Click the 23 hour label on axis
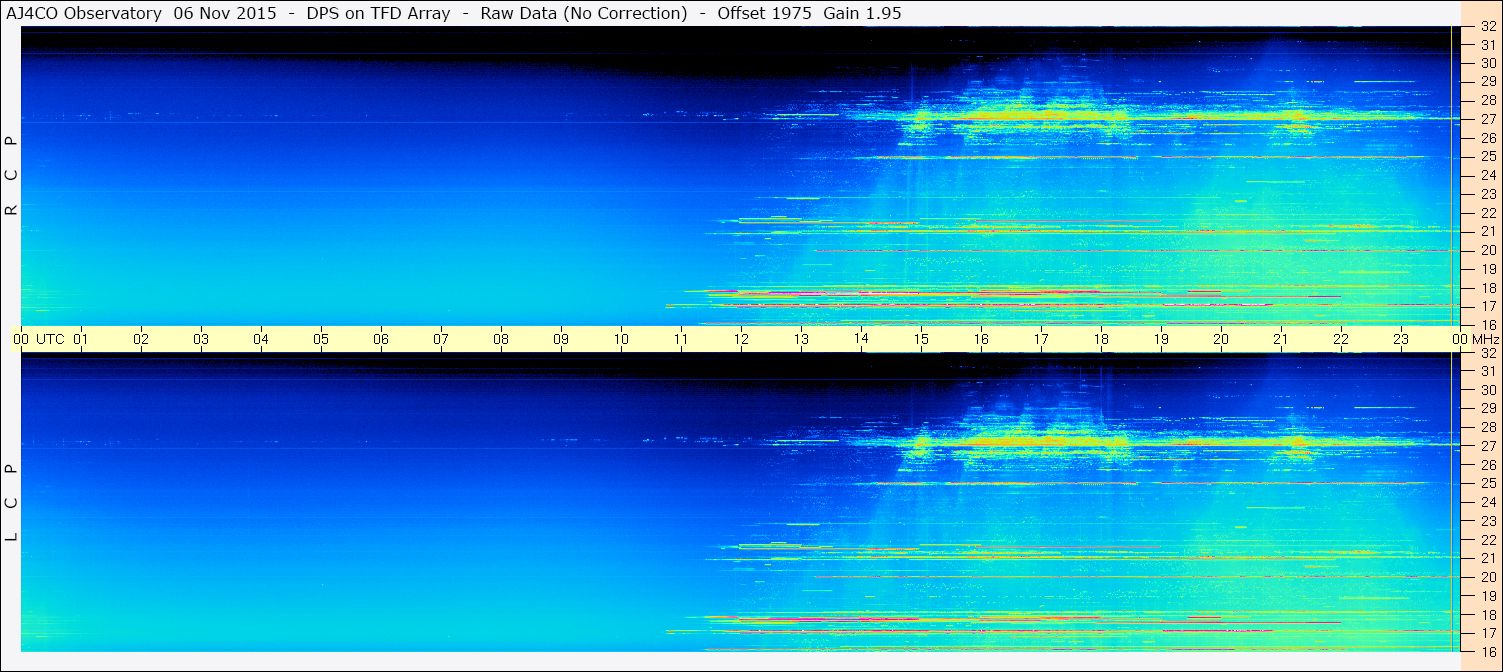Viewport: 1503px width, 672px height. point(1401,339)
